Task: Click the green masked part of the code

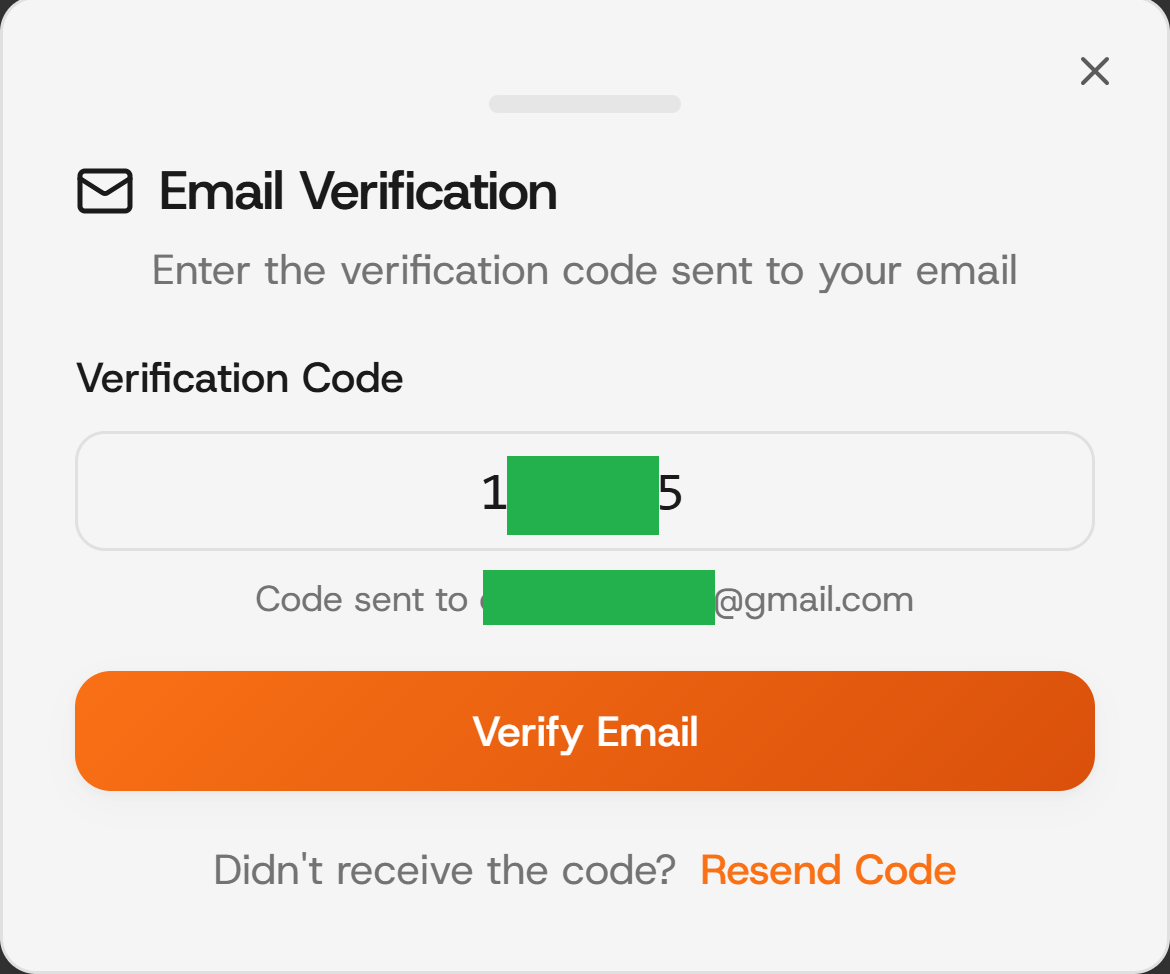Action: pyautogui.click(x=583, y=495)
